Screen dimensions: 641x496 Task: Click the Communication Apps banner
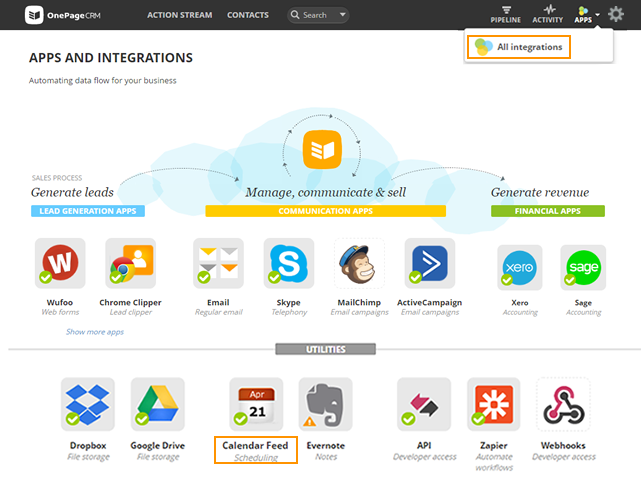point(325,211)
